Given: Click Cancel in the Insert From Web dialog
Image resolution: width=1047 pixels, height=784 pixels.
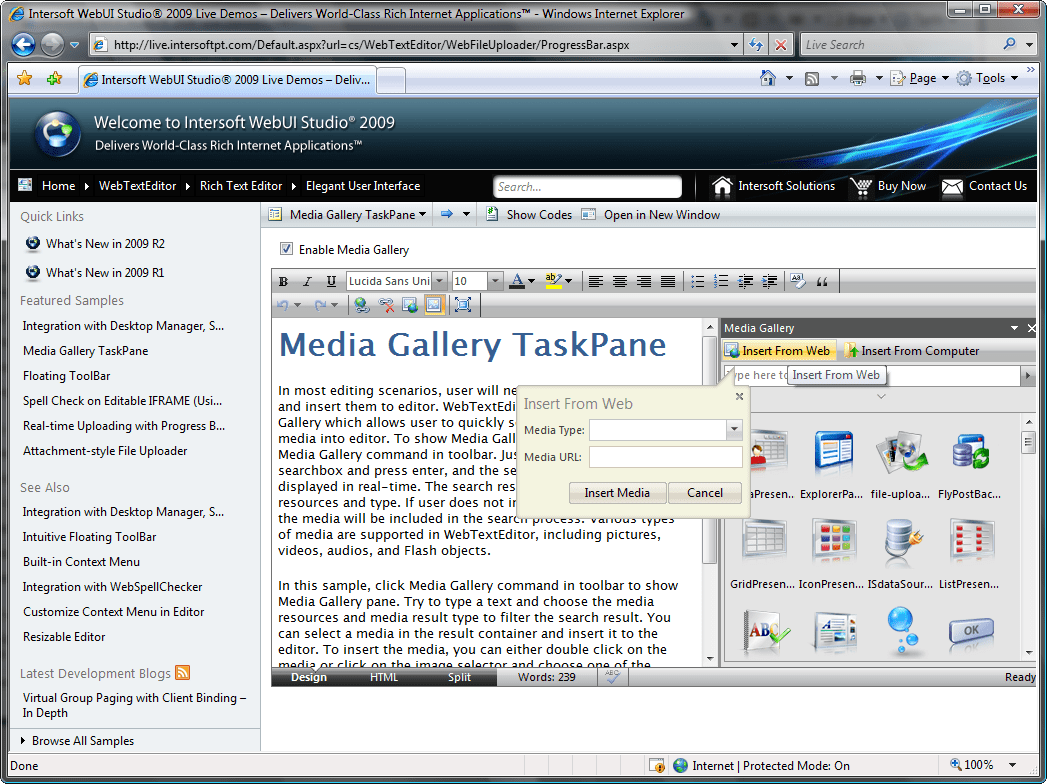Looking at the screenshot, I should pos(704,492).
